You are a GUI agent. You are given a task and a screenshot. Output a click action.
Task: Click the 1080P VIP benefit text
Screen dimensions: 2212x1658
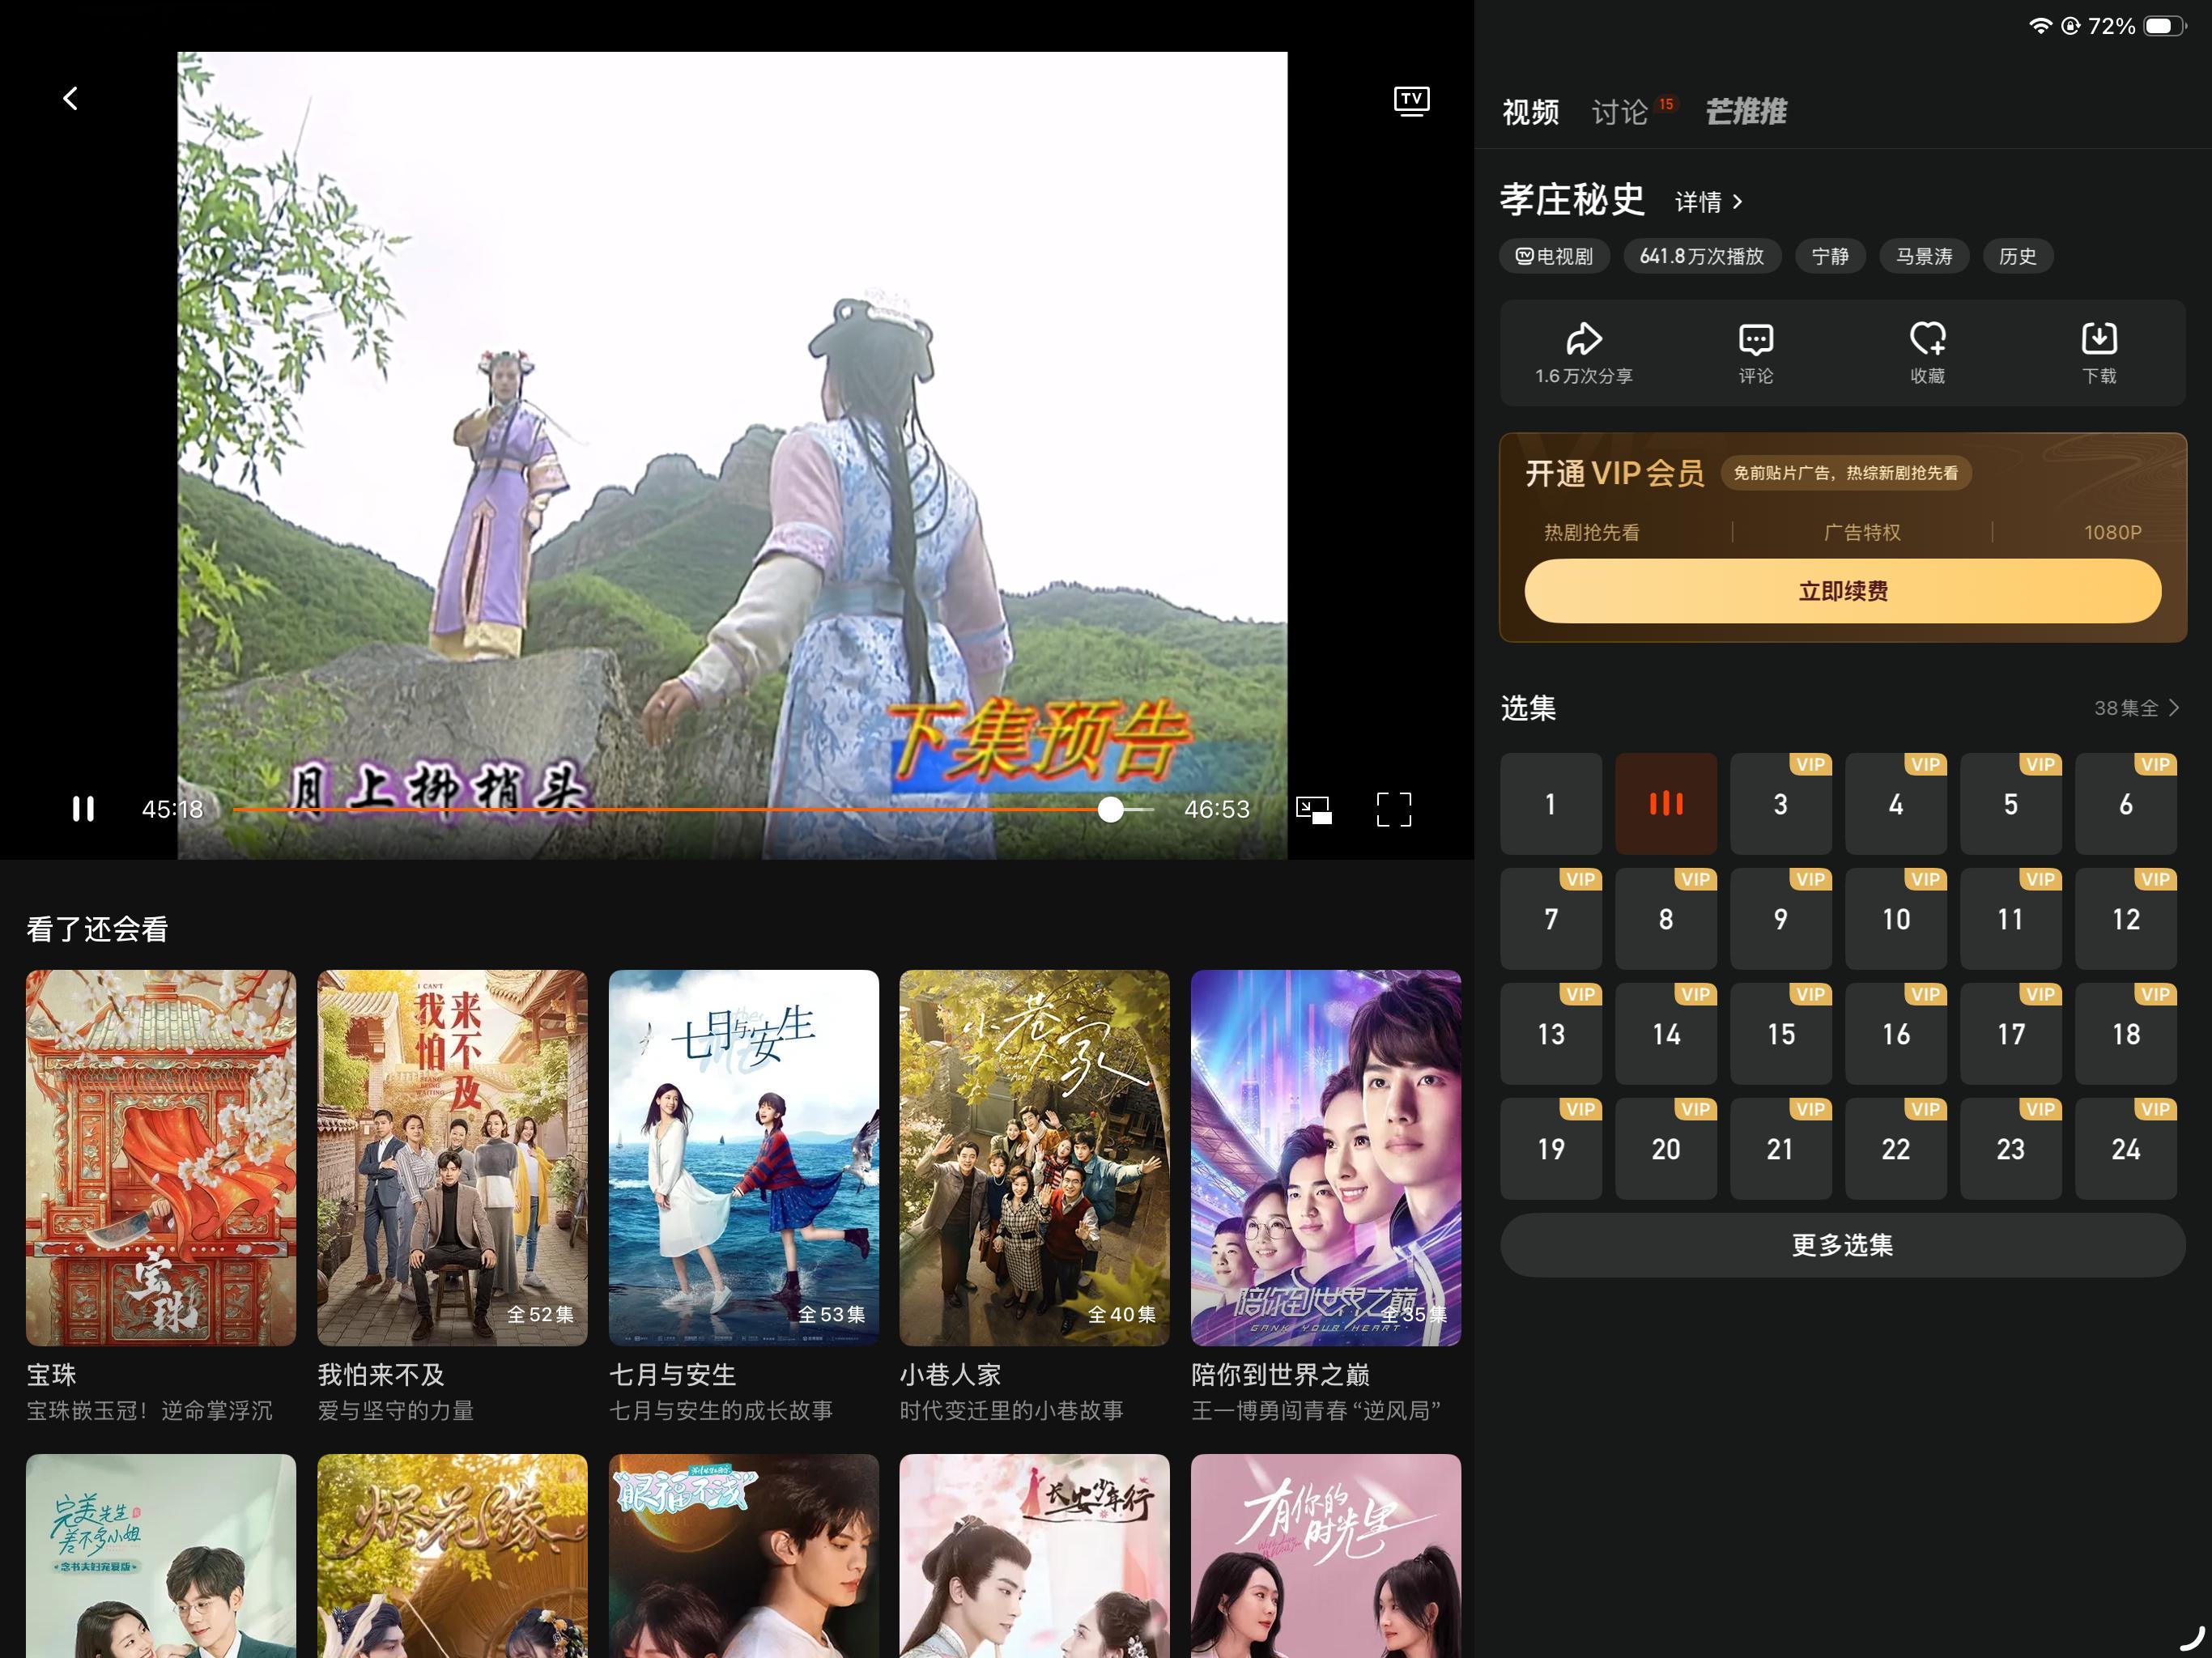[2112, 532]
